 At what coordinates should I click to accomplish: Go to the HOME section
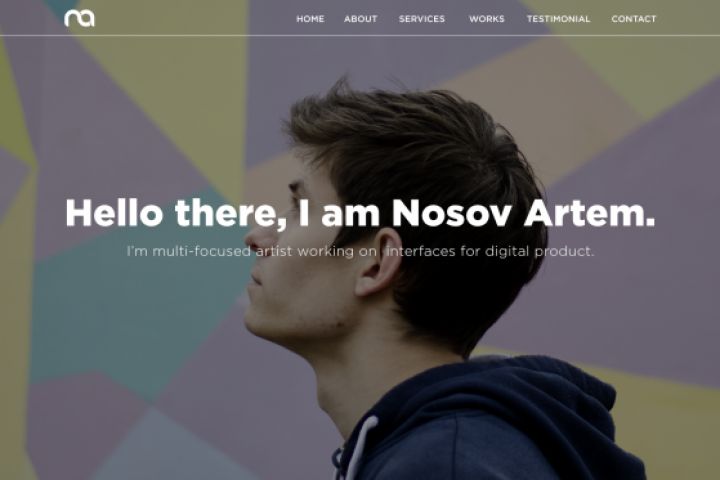(x=310, y=19)
